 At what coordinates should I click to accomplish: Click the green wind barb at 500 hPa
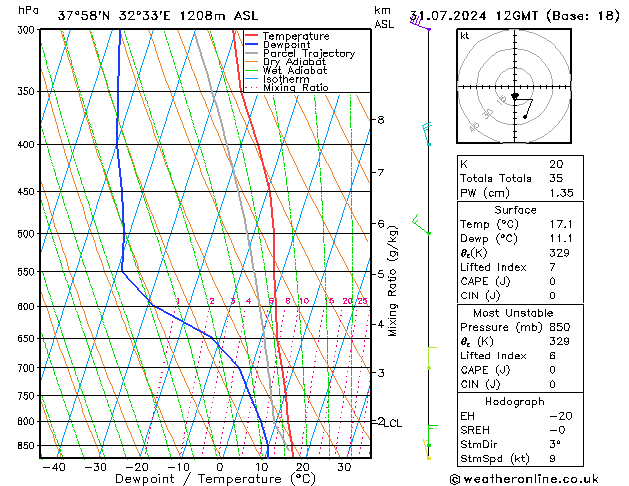(421, 225)
